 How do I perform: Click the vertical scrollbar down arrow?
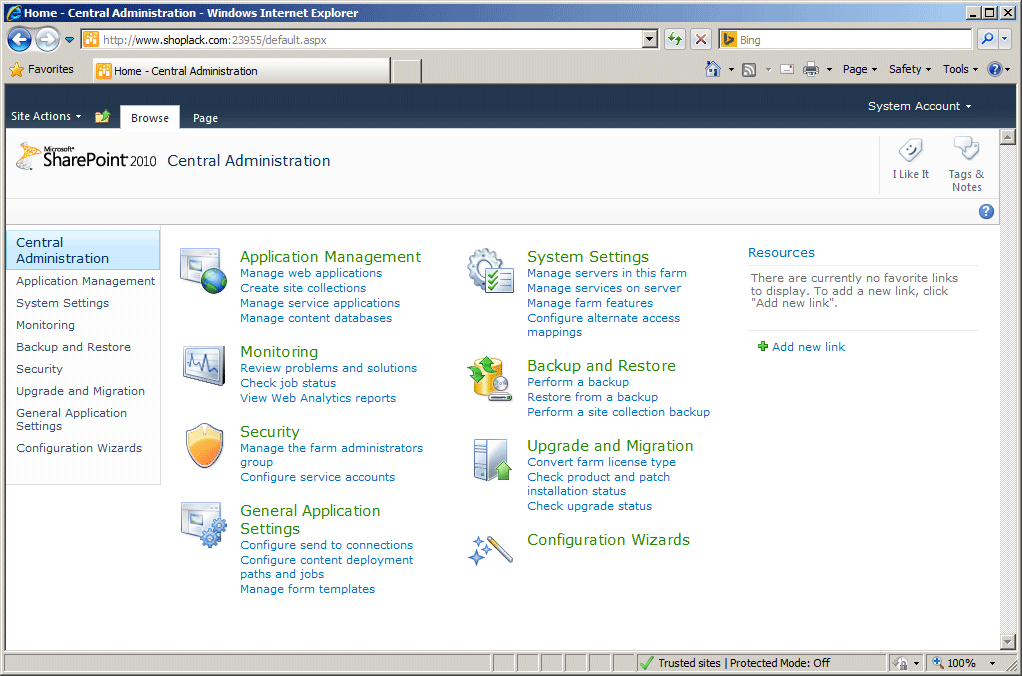(1008, 641)
